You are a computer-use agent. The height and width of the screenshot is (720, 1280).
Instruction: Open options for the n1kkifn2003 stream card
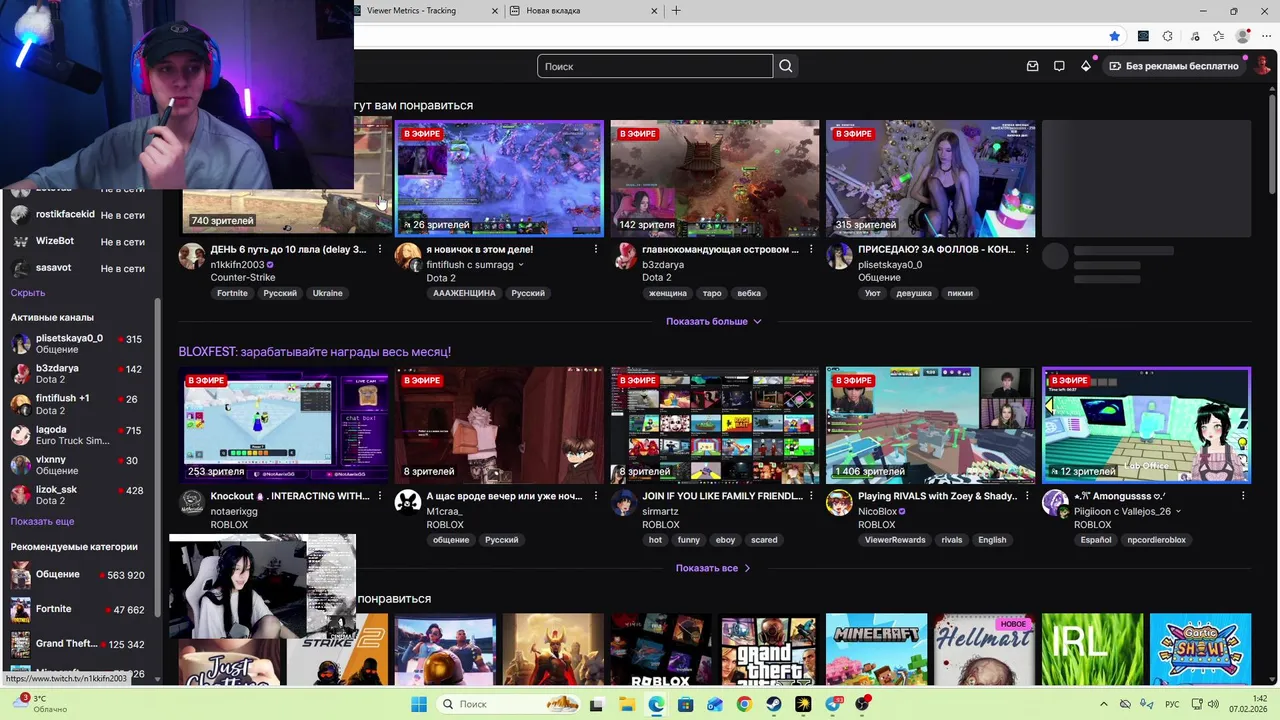[380, 249]
